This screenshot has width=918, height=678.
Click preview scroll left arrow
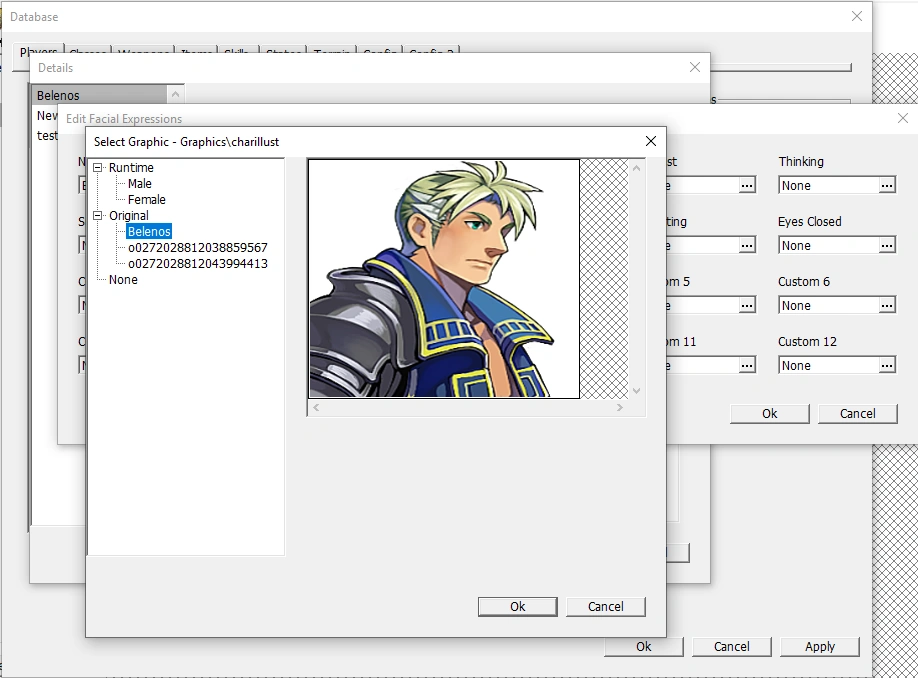[316, 408]
